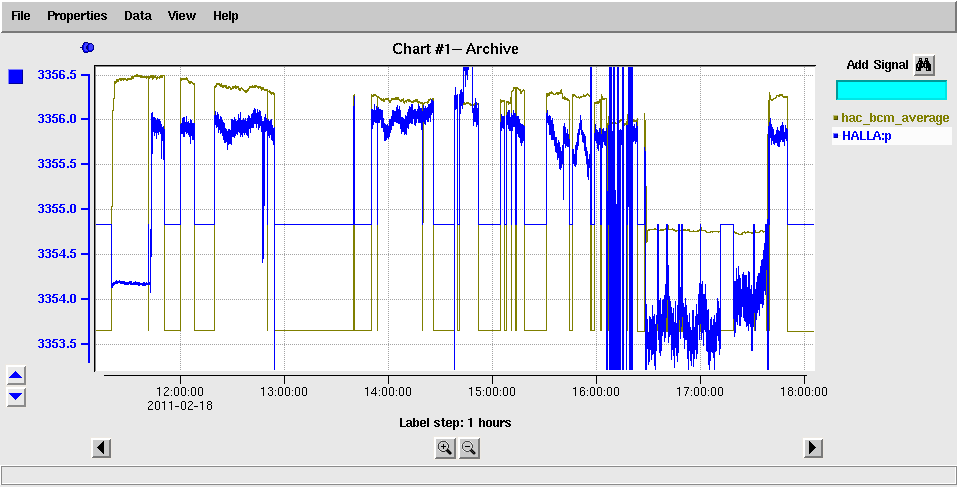This screenshot has height=487, width=957.
Task: Click the Chart #1– Archive title
Action: pos(455,49)
